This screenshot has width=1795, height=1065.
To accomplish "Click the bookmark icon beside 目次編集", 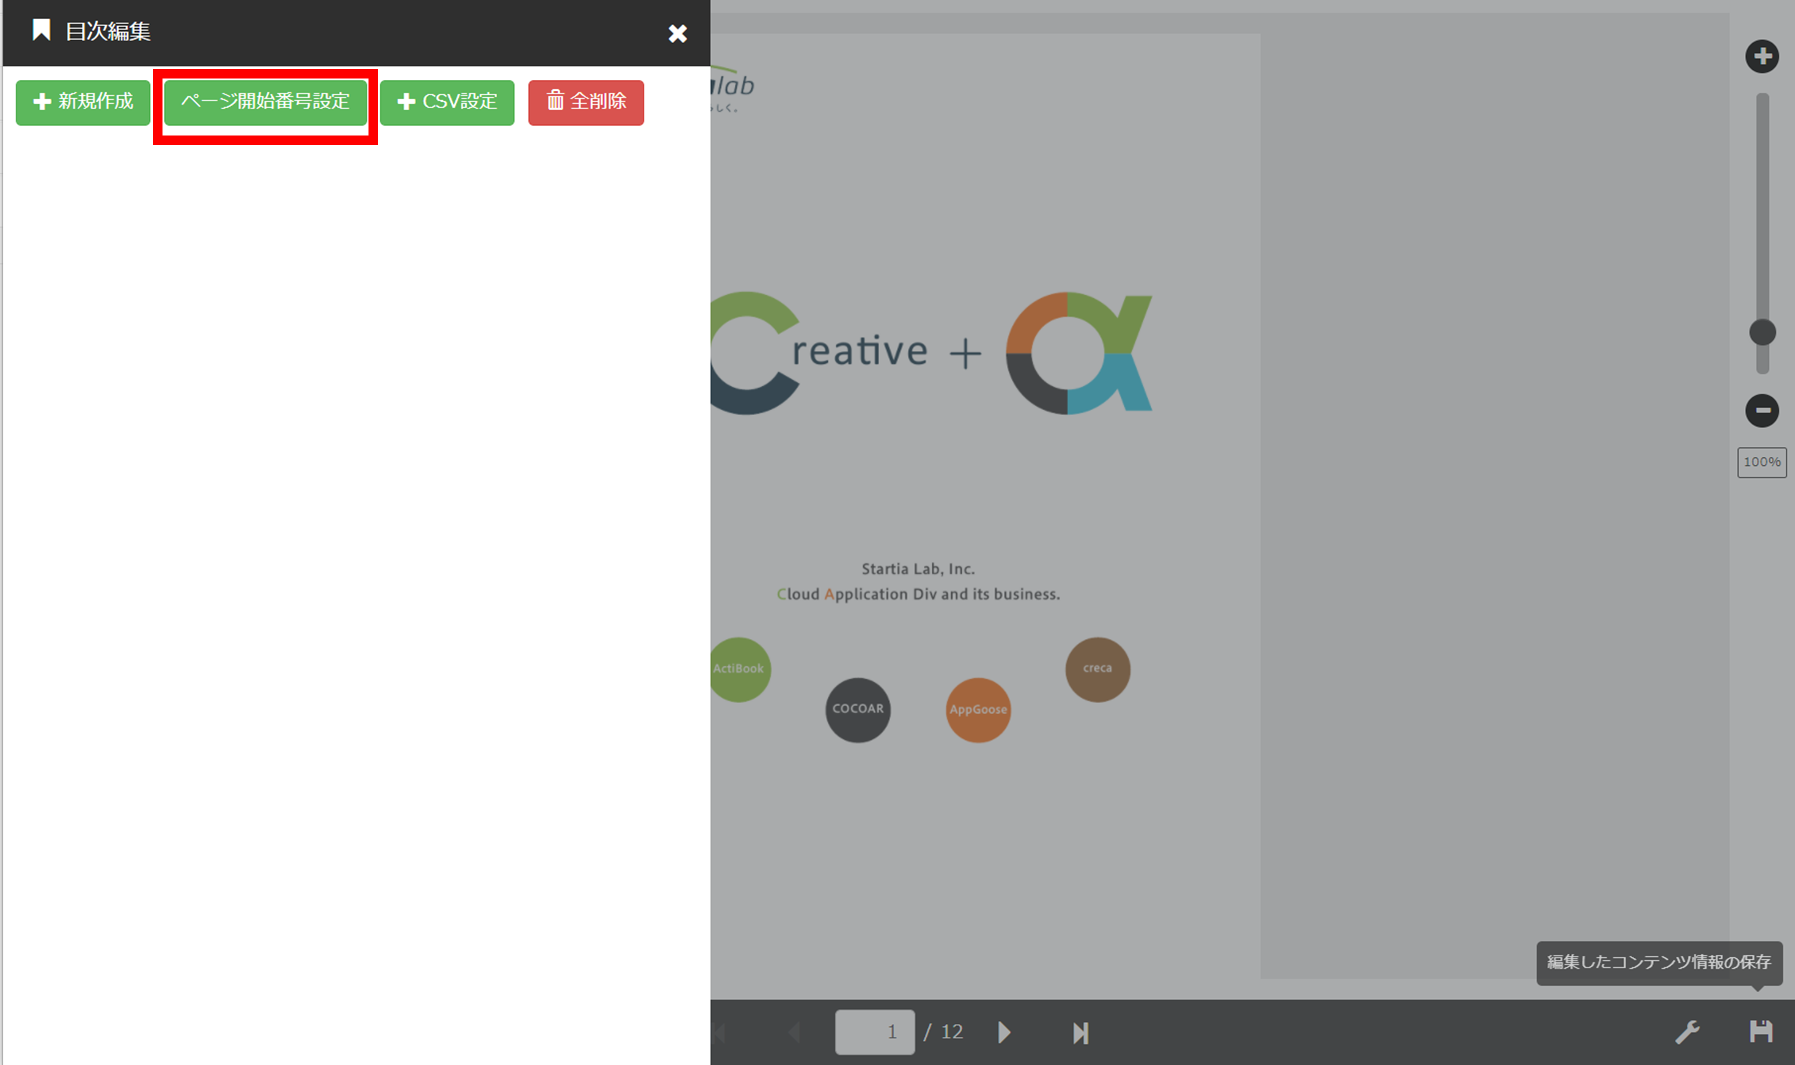I will [x=41, y=31].
